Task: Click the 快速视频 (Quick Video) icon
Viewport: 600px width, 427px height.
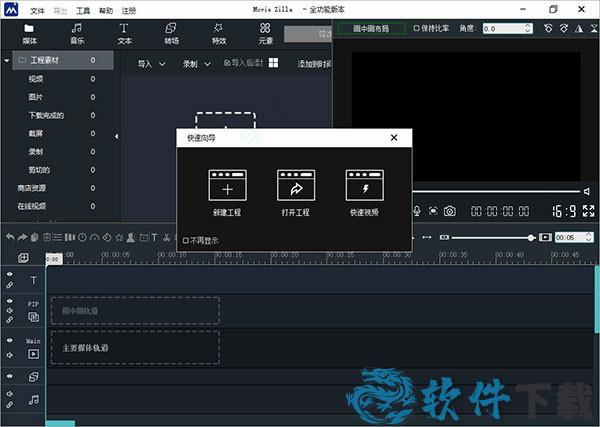Action: point(365,186)
